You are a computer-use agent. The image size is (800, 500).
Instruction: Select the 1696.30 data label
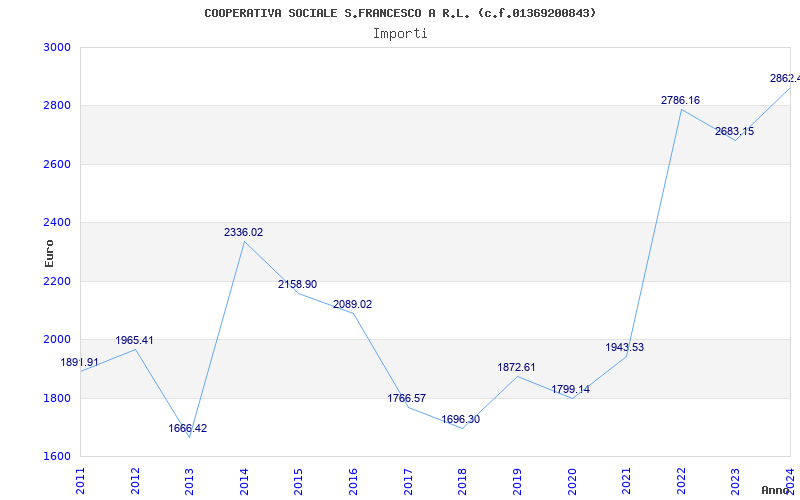click(x=461, y=419)
